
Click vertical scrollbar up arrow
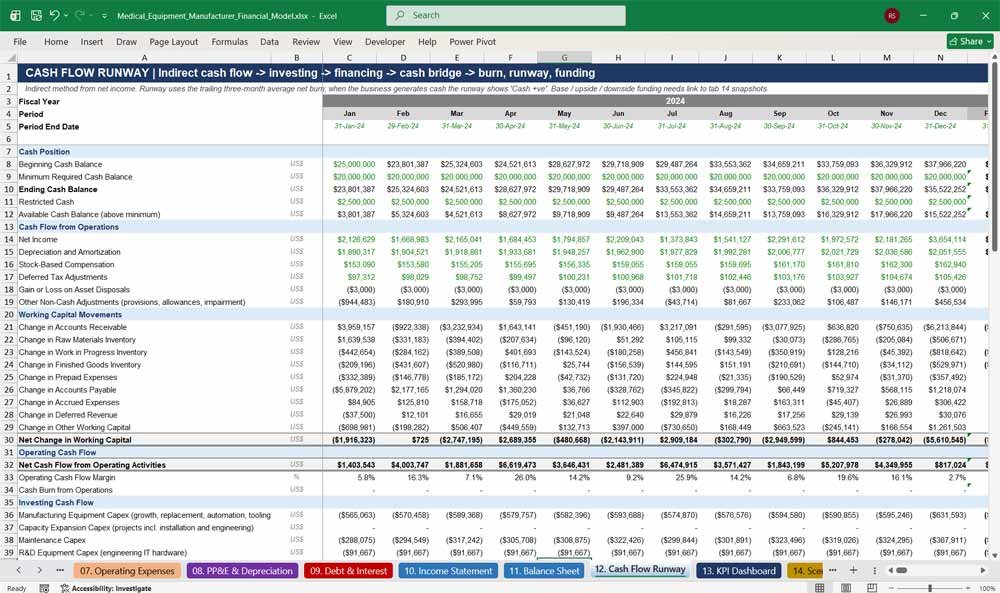pyautogui.click(x=994, y=57)
